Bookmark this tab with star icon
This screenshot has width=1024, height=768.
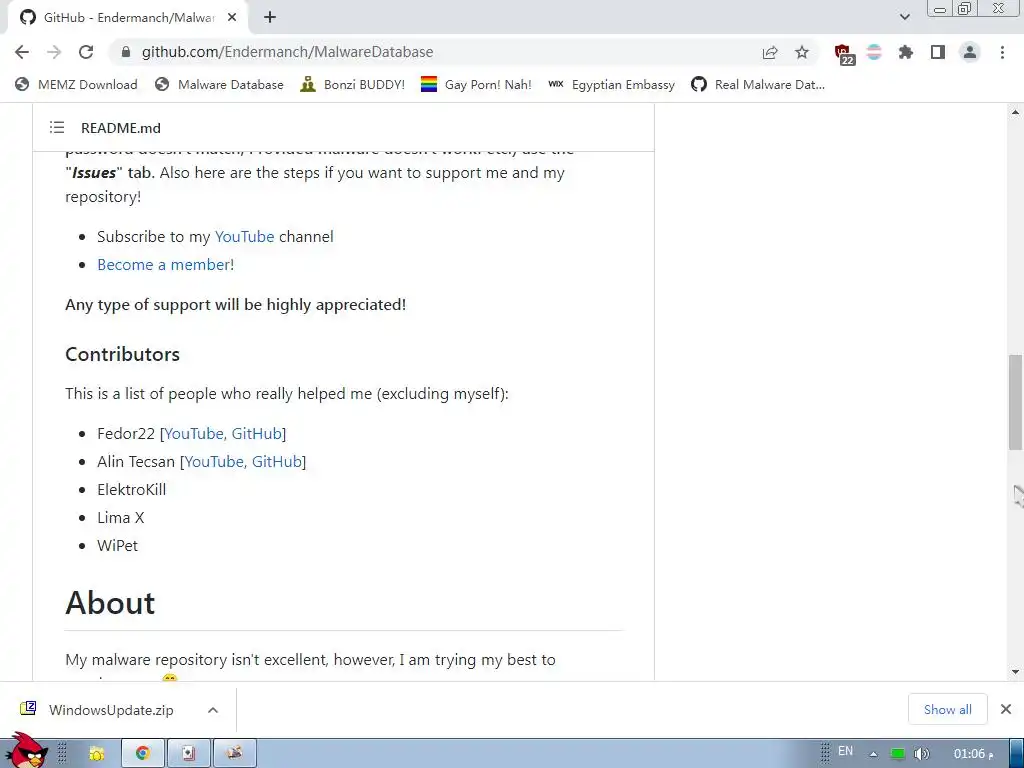click(802, 52)
